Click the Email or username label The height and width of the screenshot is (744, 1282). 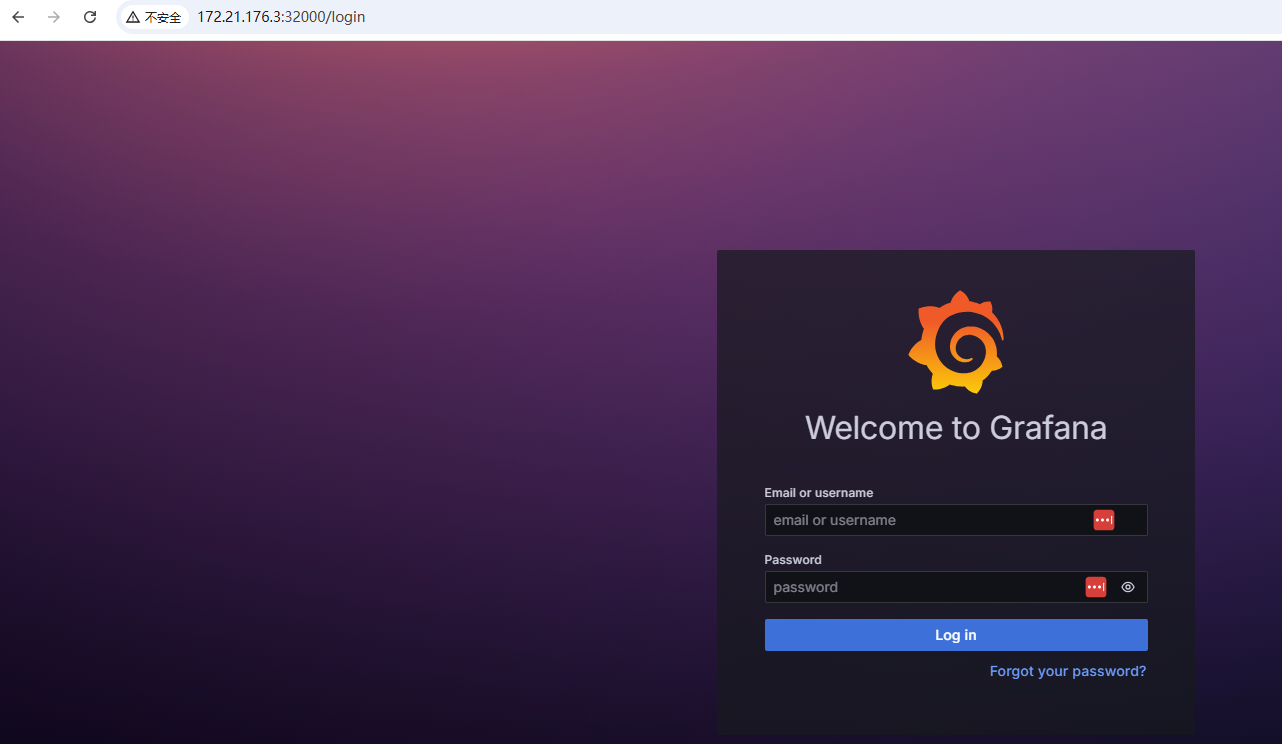click(819, 493)
